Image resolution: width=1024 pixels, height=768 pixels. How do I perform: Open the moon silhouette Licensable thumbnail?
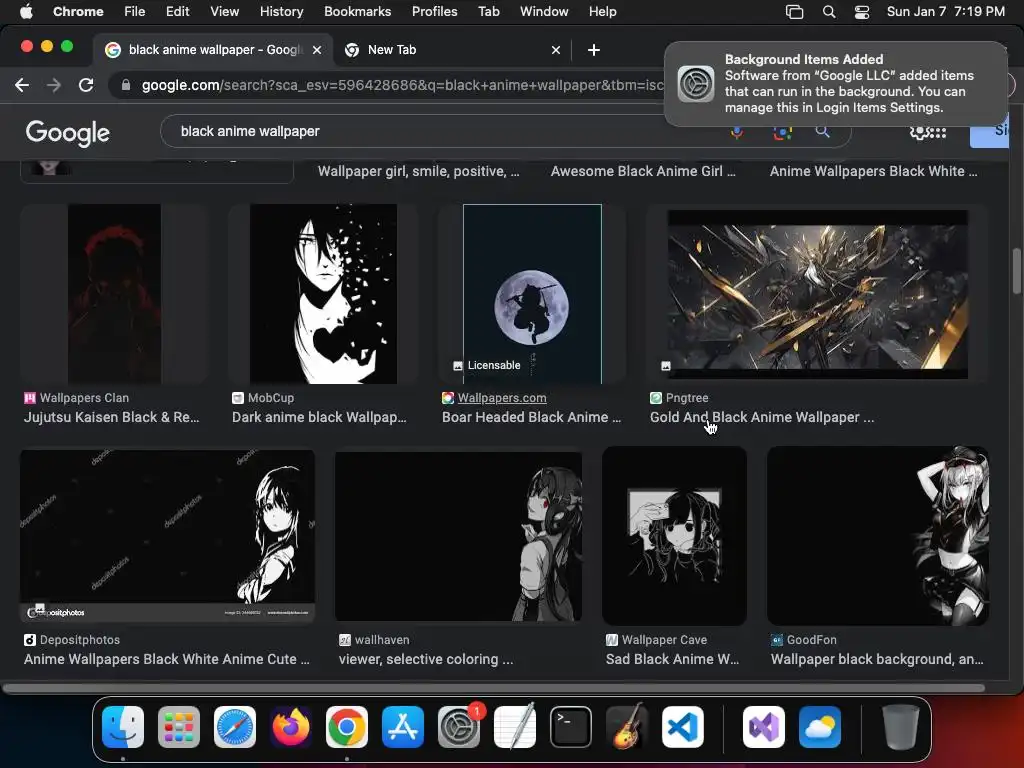(x=532, y=294)
